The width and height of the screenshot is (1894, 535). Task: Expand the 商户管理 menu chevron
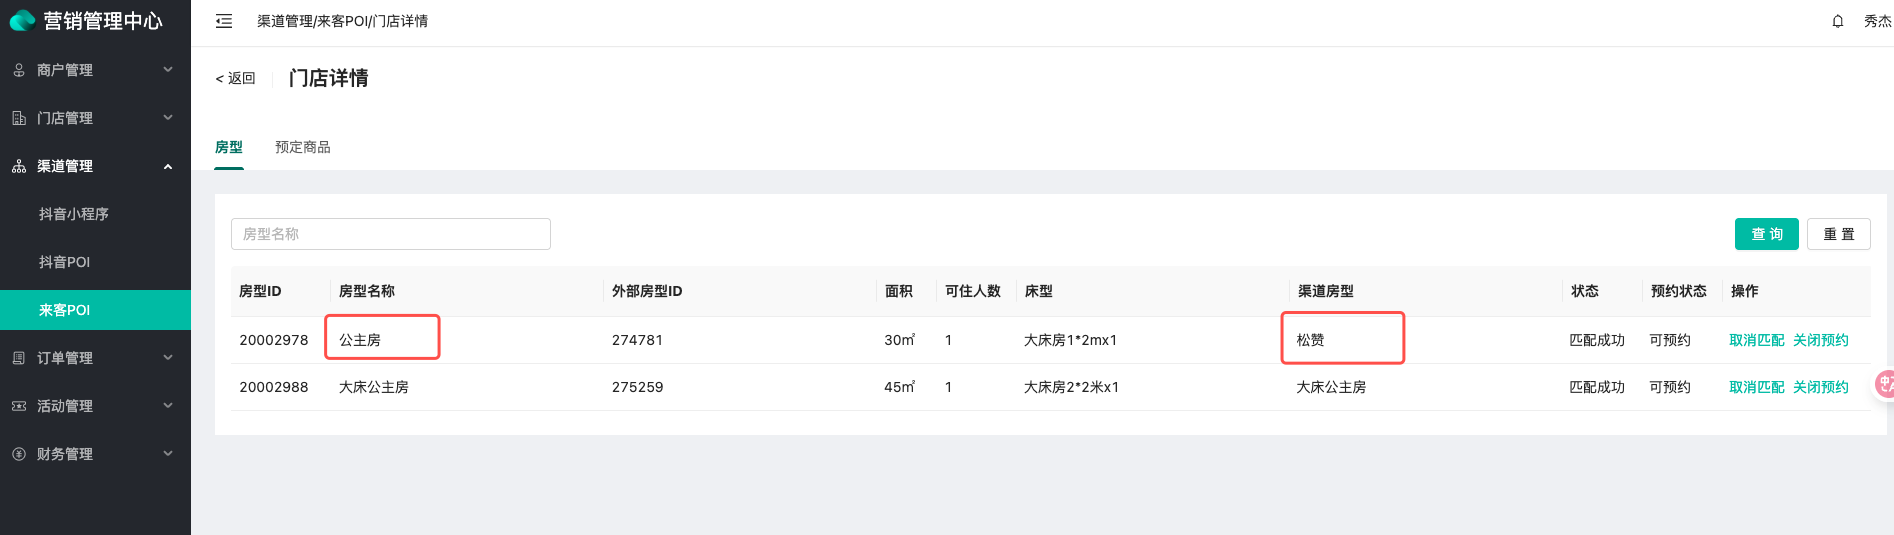168,69
